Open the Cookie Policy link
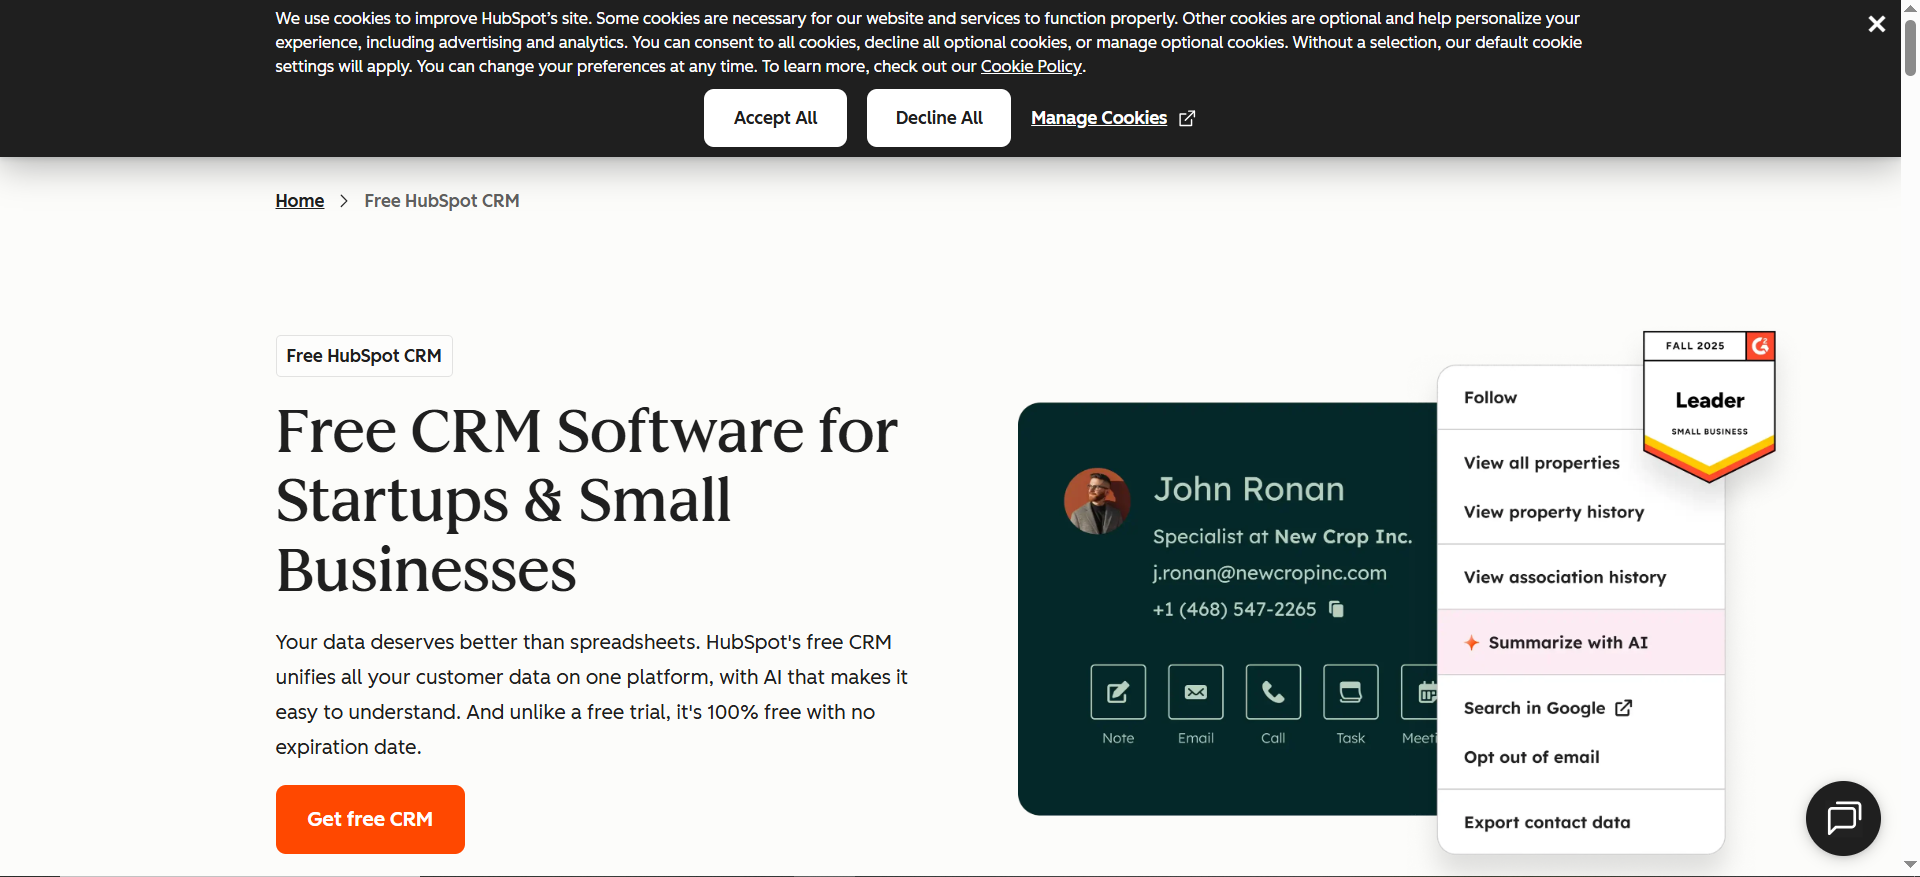The width and height of the screenshot is (1920, 877). point(1031,66)
